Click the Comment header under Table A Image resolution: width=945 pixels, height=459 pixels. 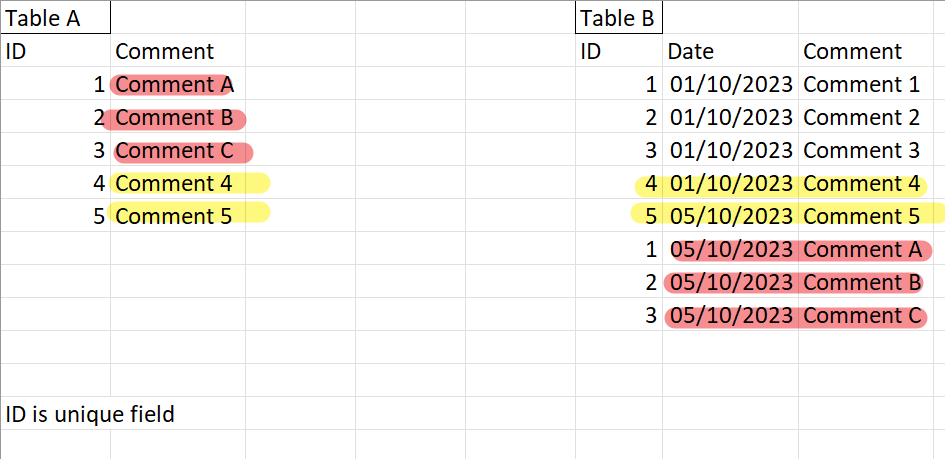coord(178,51)
